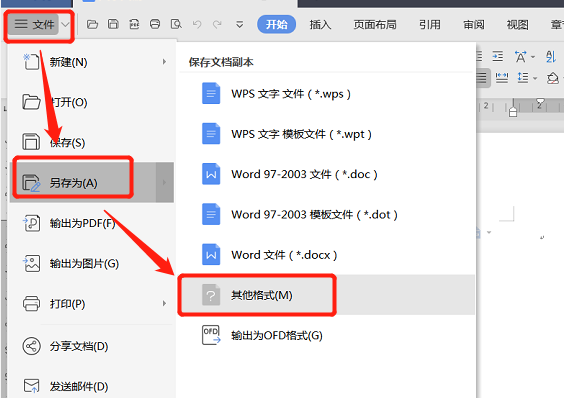This screenshot has width=564, height=398.
Task: Save as Word 文件 (*.docx)
Action: click(327, 255)
